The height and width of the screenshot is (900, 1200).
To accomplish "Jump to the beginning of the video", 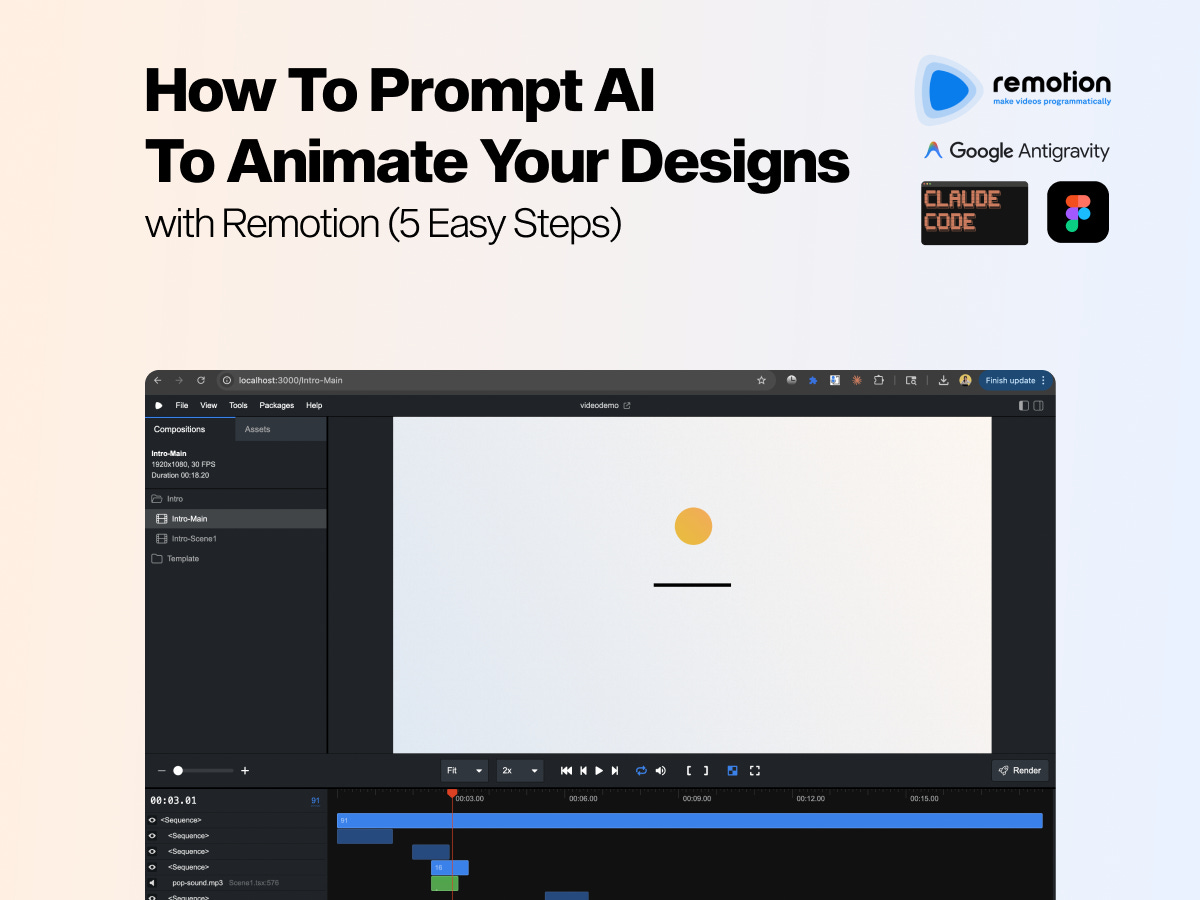I will (x=566, y=770).
